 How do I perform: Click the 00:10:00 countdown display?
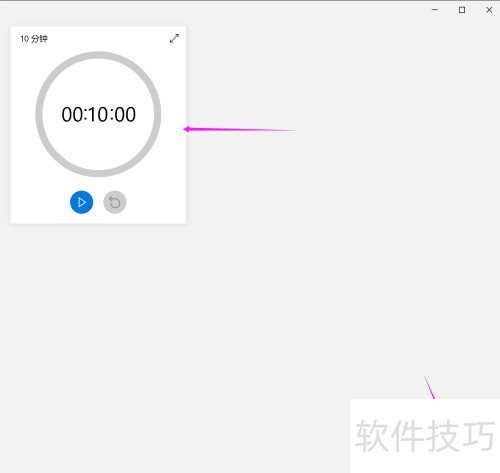pyautogui.click(x=99, y=114)
